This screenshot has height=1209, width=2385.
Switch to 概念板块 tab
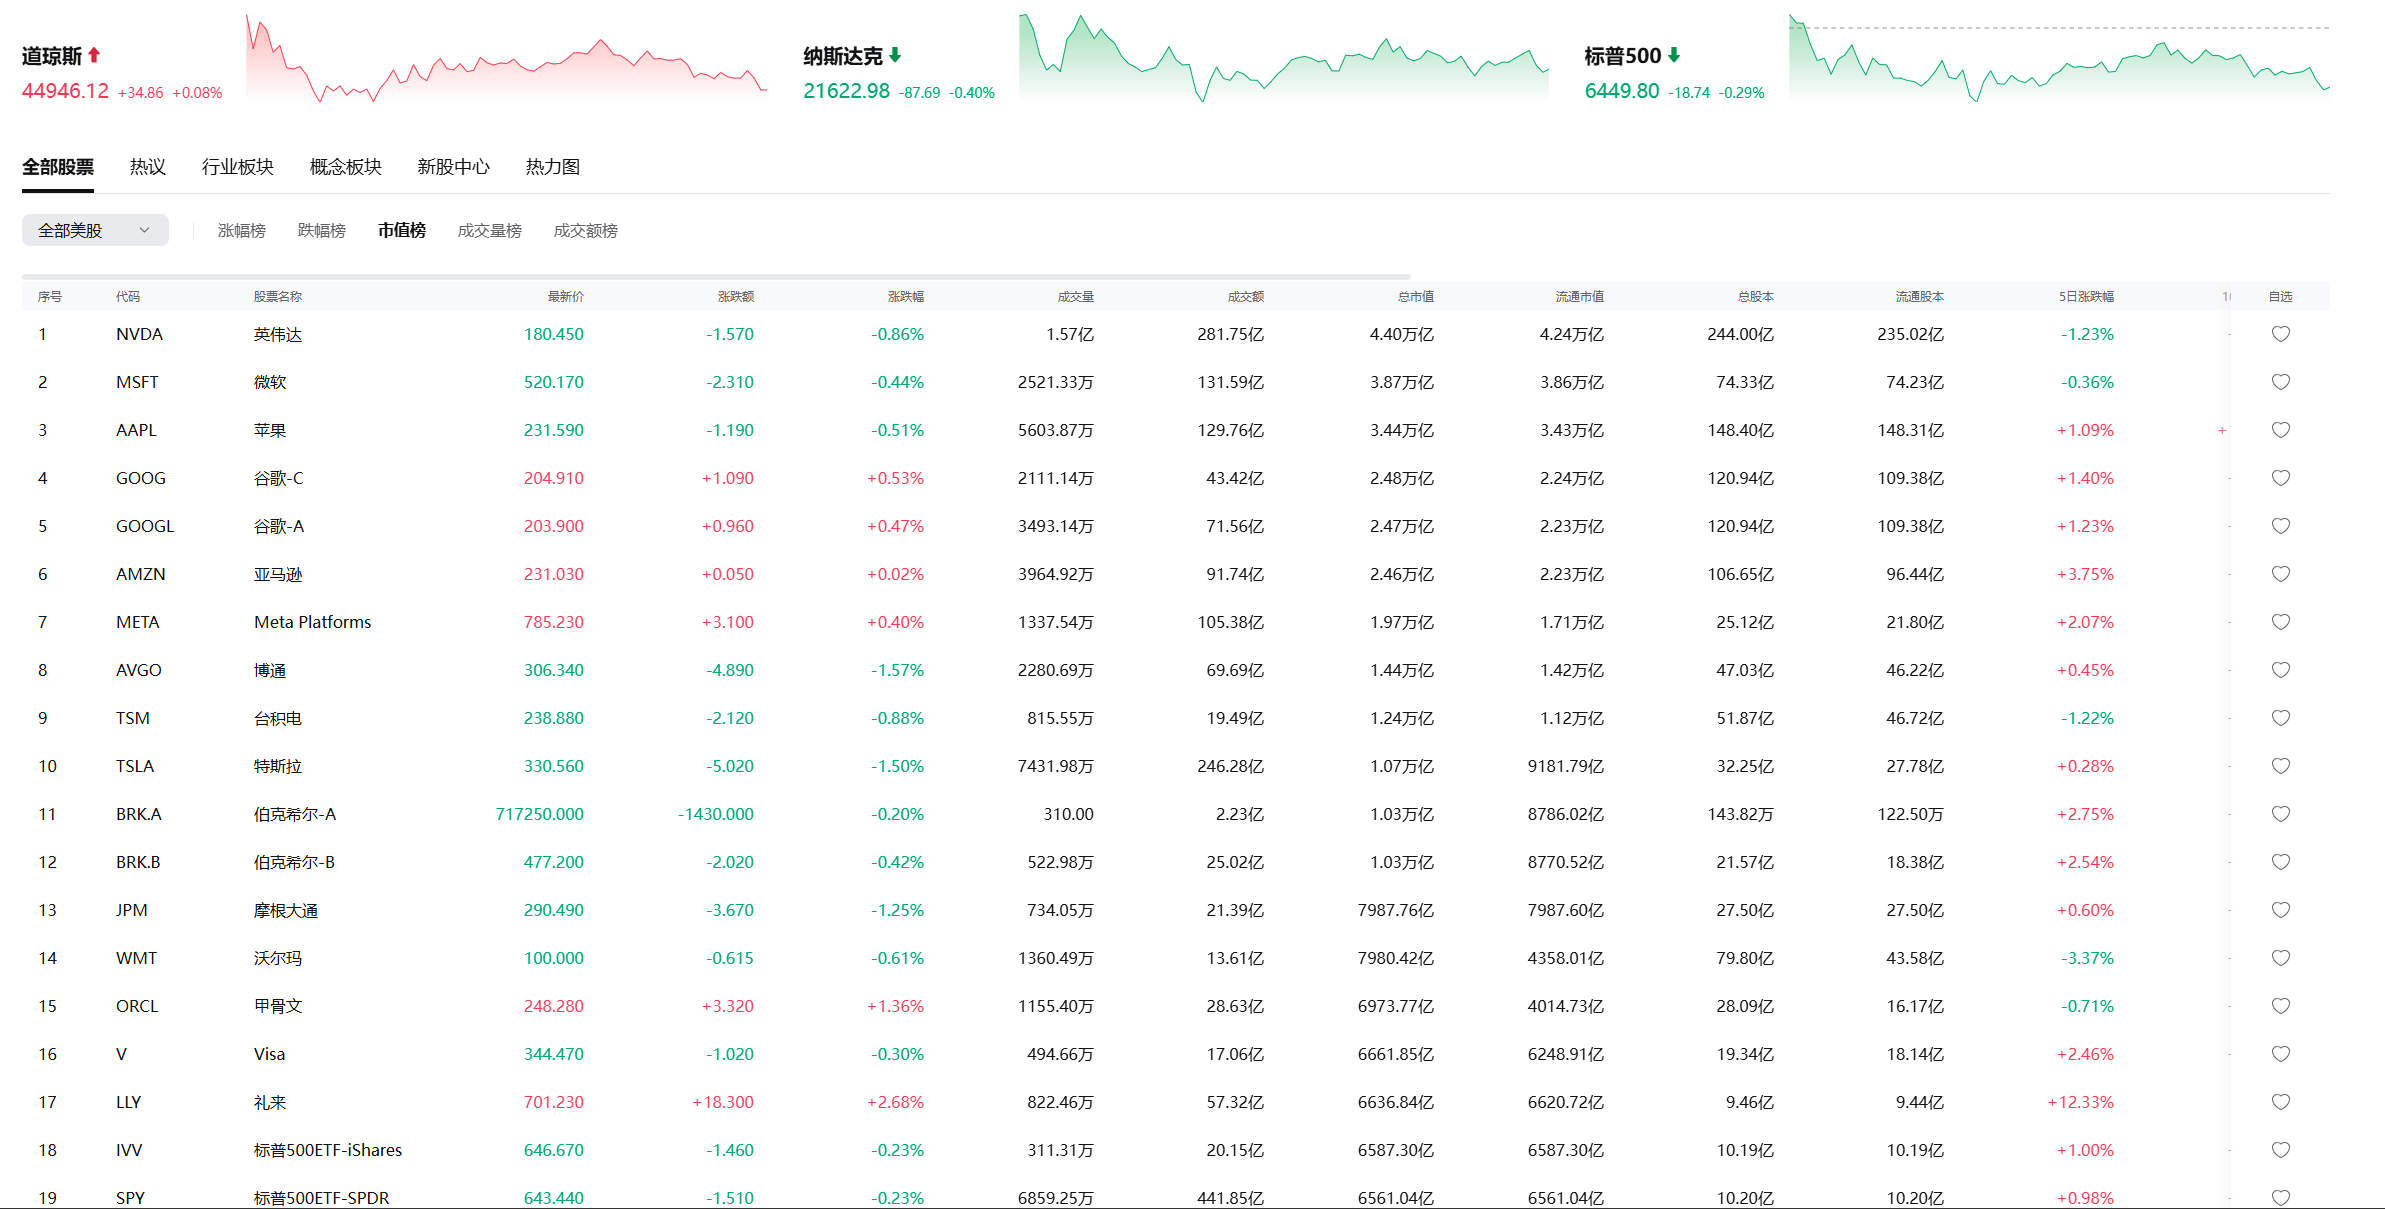[x=346, y=167]
